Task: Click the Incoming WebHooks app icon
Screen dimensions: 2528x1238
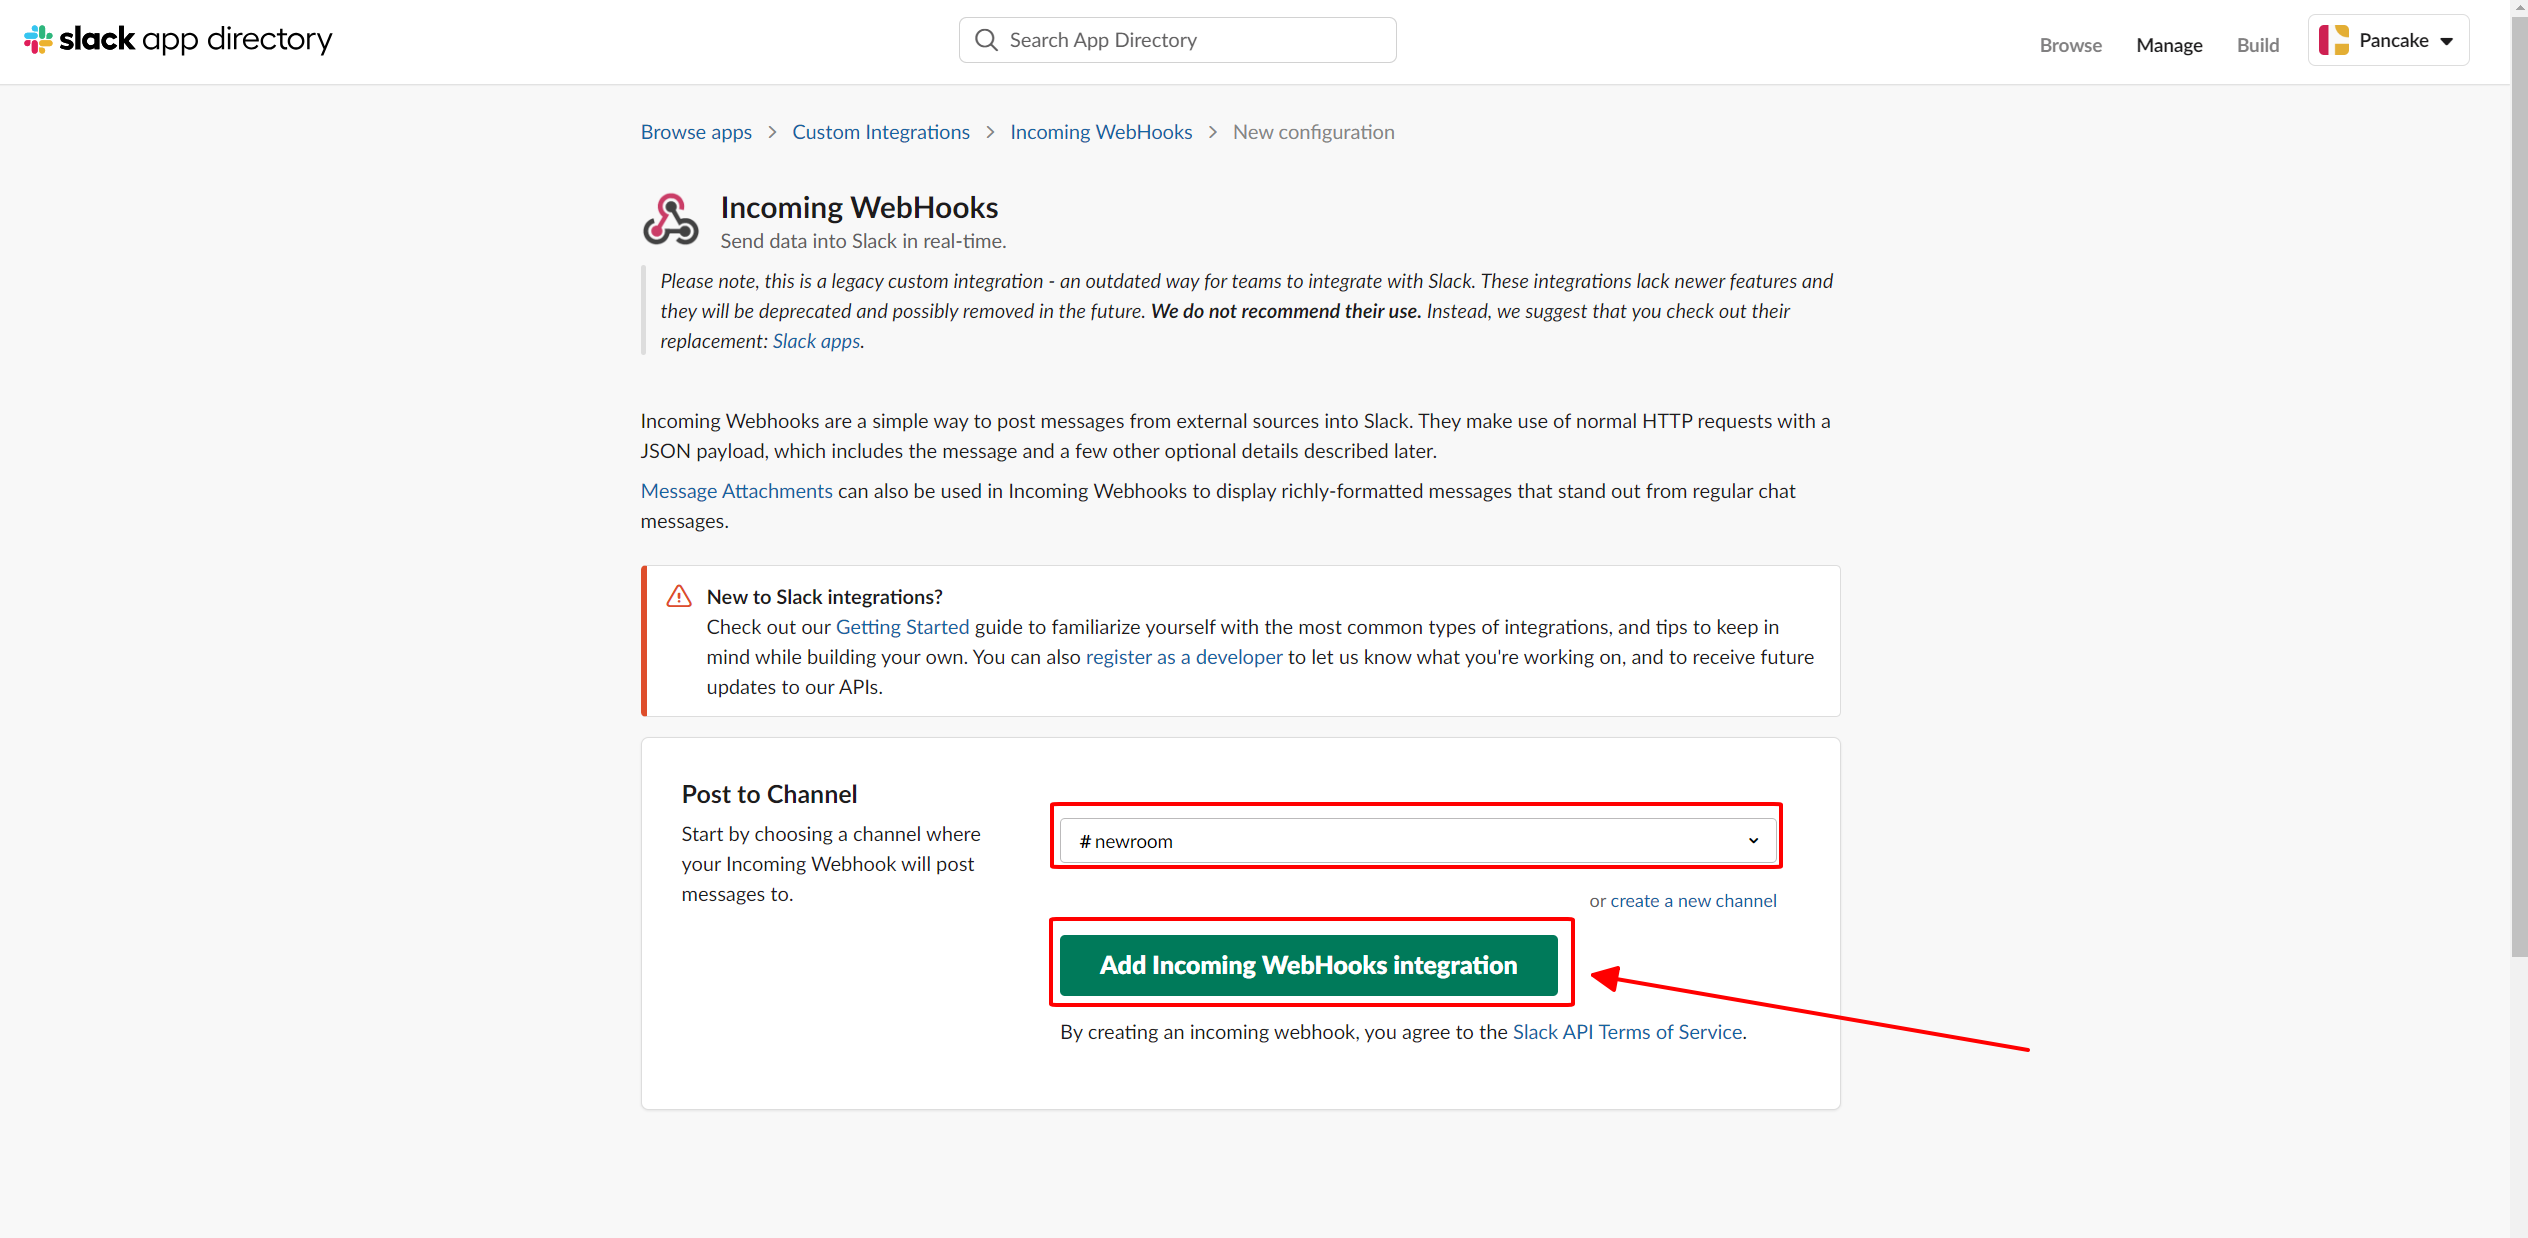Action: point(670,220)
